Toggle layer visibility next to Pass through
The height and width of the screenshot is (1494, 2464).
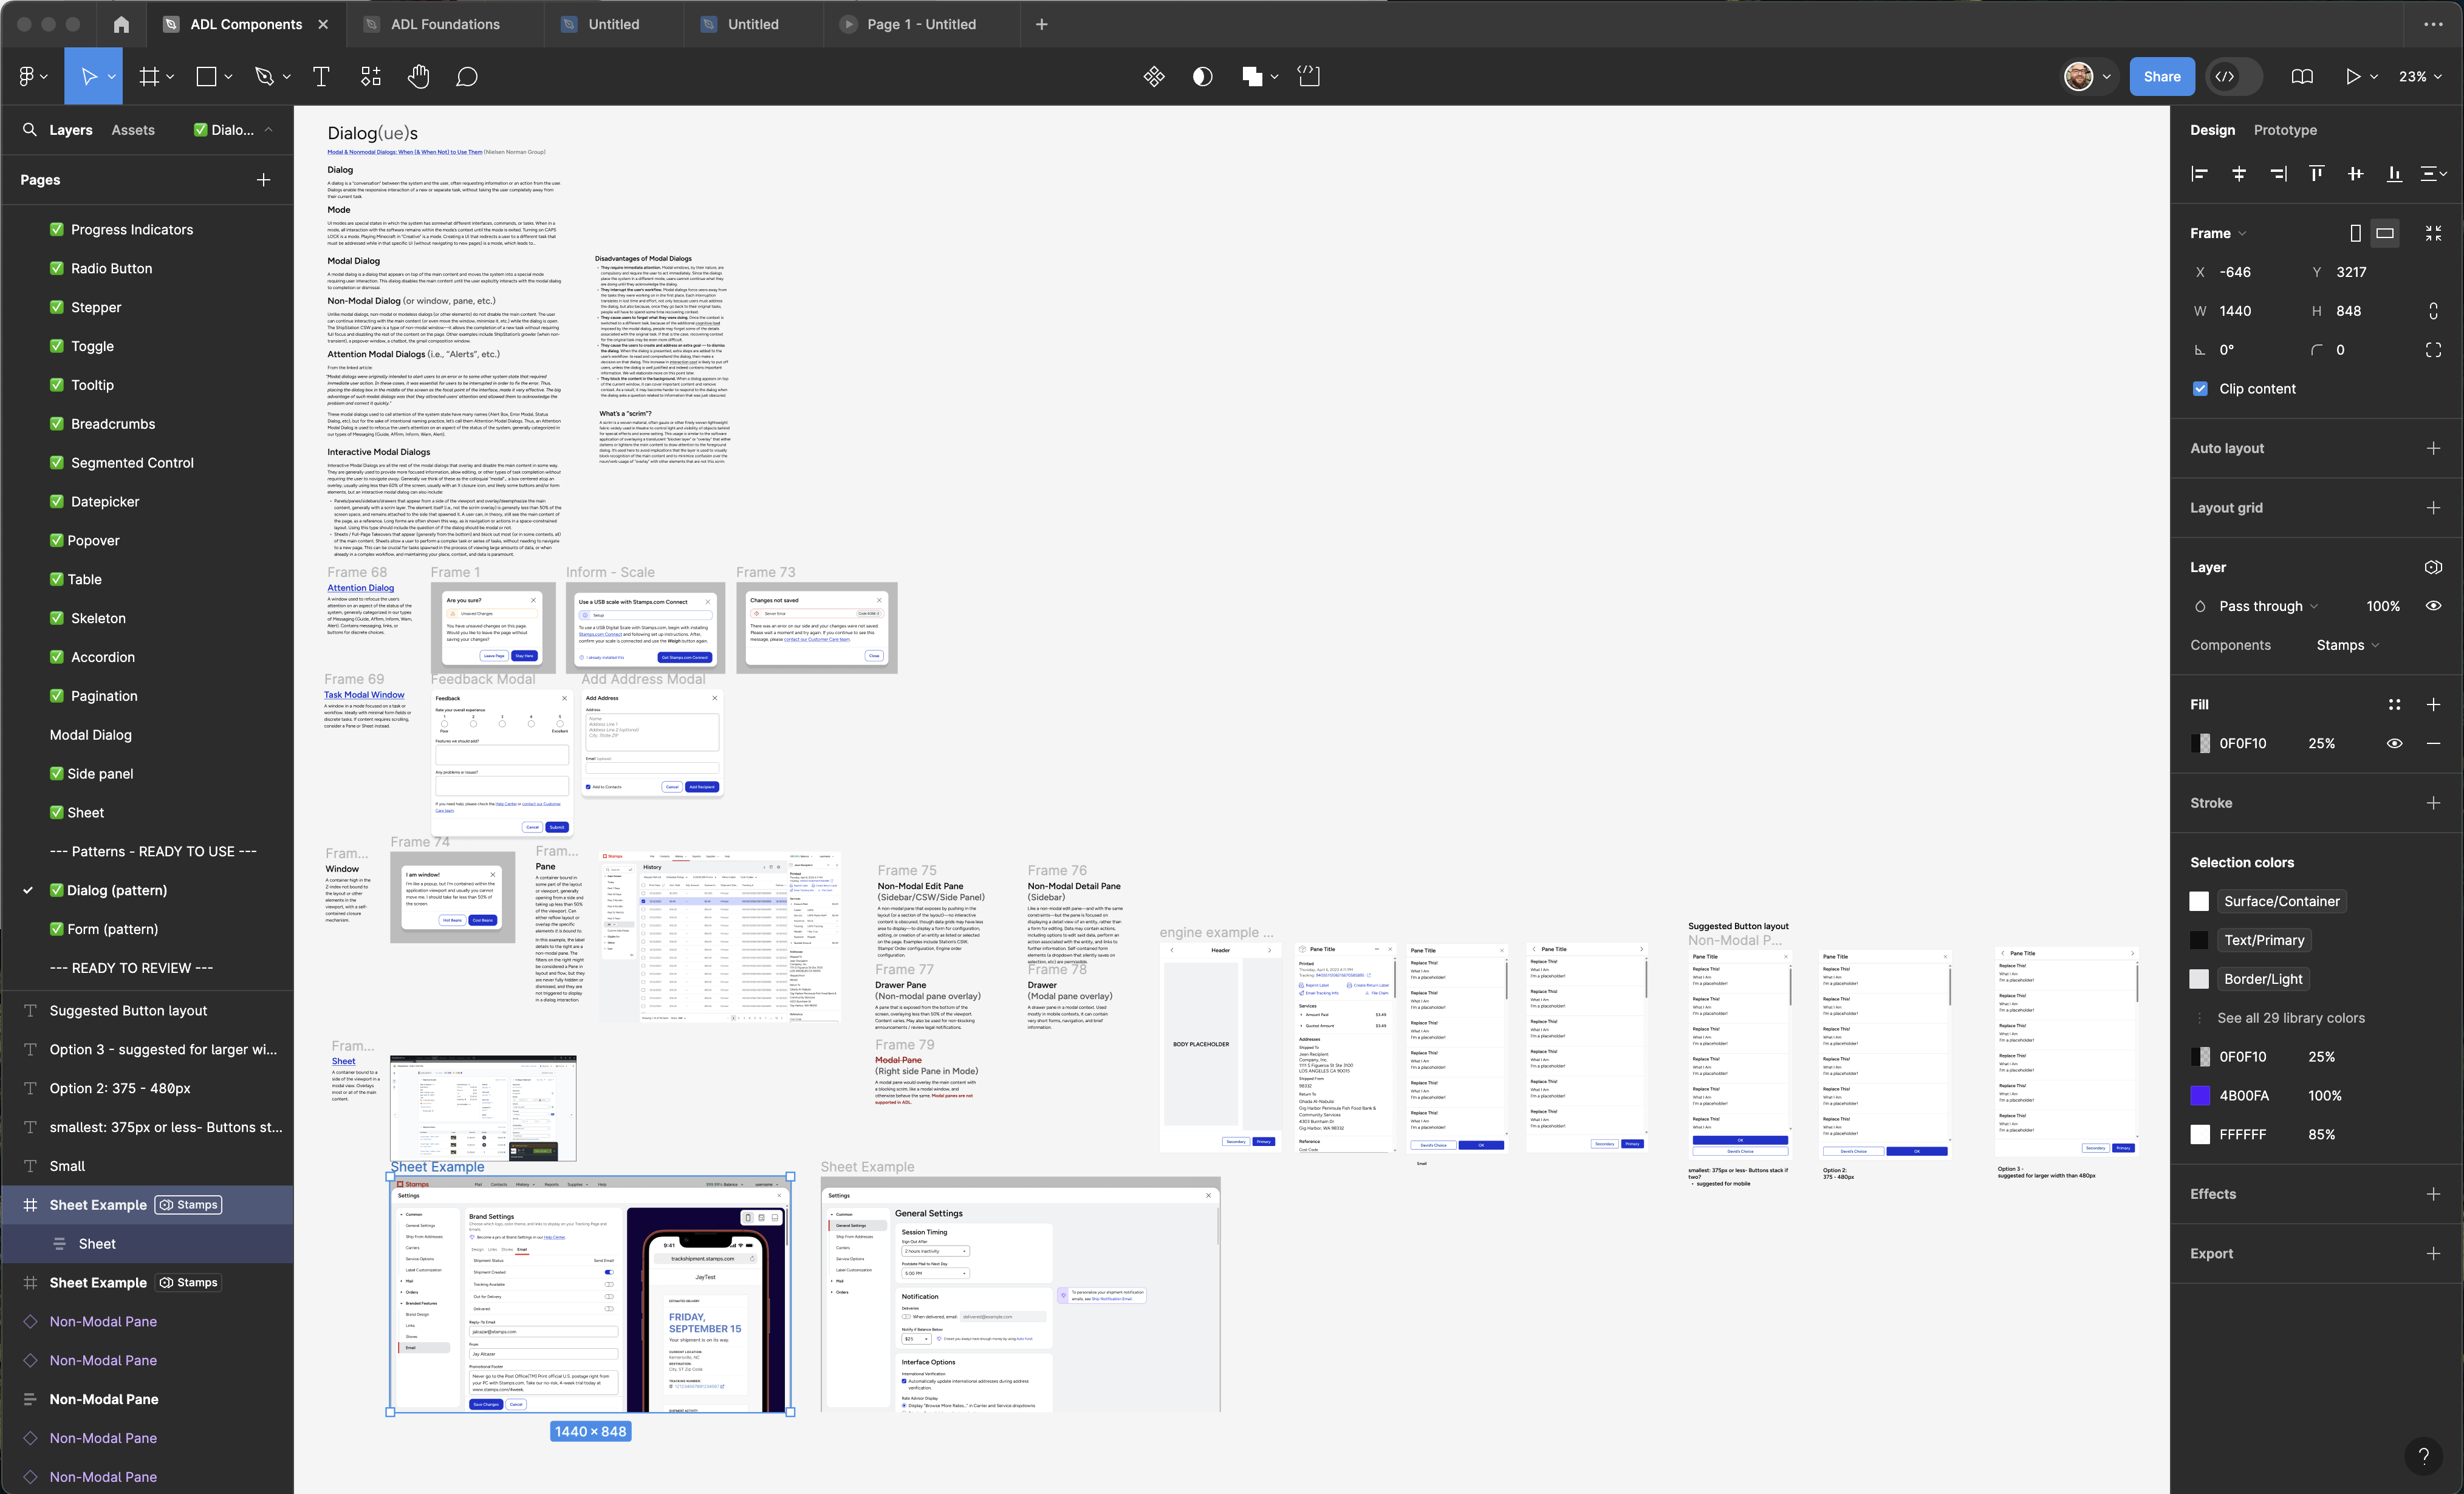(2434, 605)
